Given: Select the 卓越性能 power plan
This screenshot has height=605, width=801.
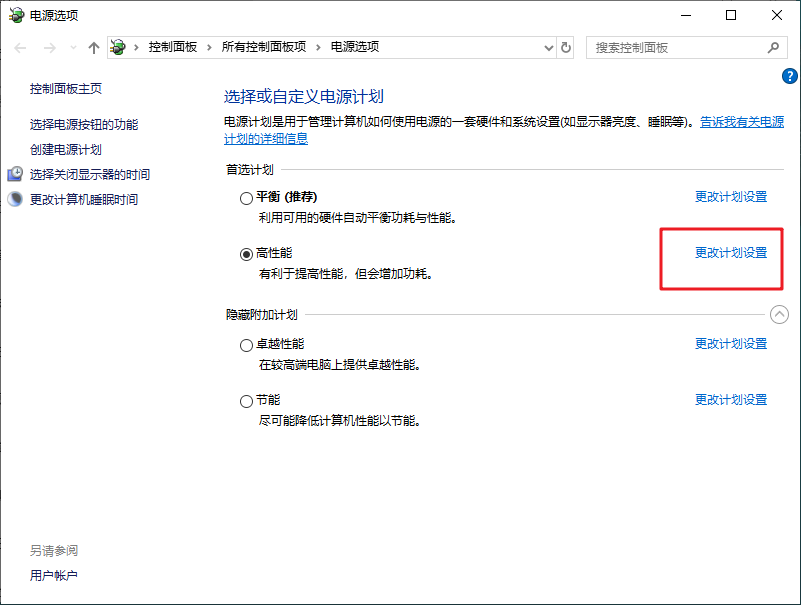Looking at the screenshot, I should point(246,345).
